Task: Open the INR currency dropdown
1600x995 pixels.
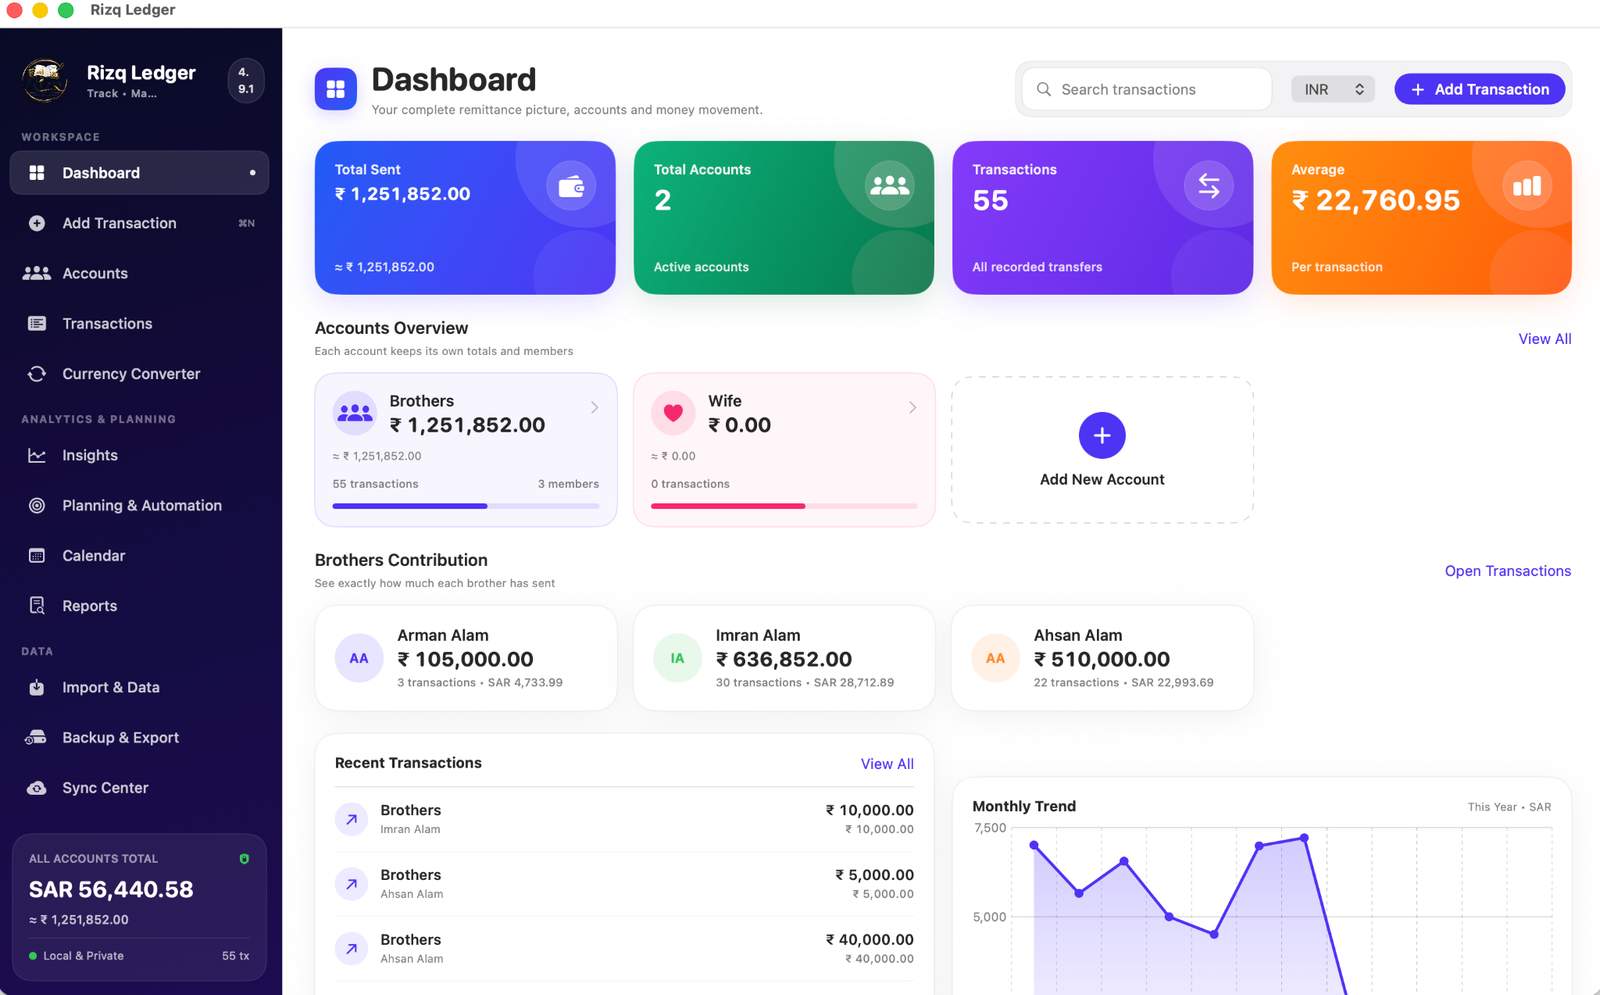Action: 1333,89
